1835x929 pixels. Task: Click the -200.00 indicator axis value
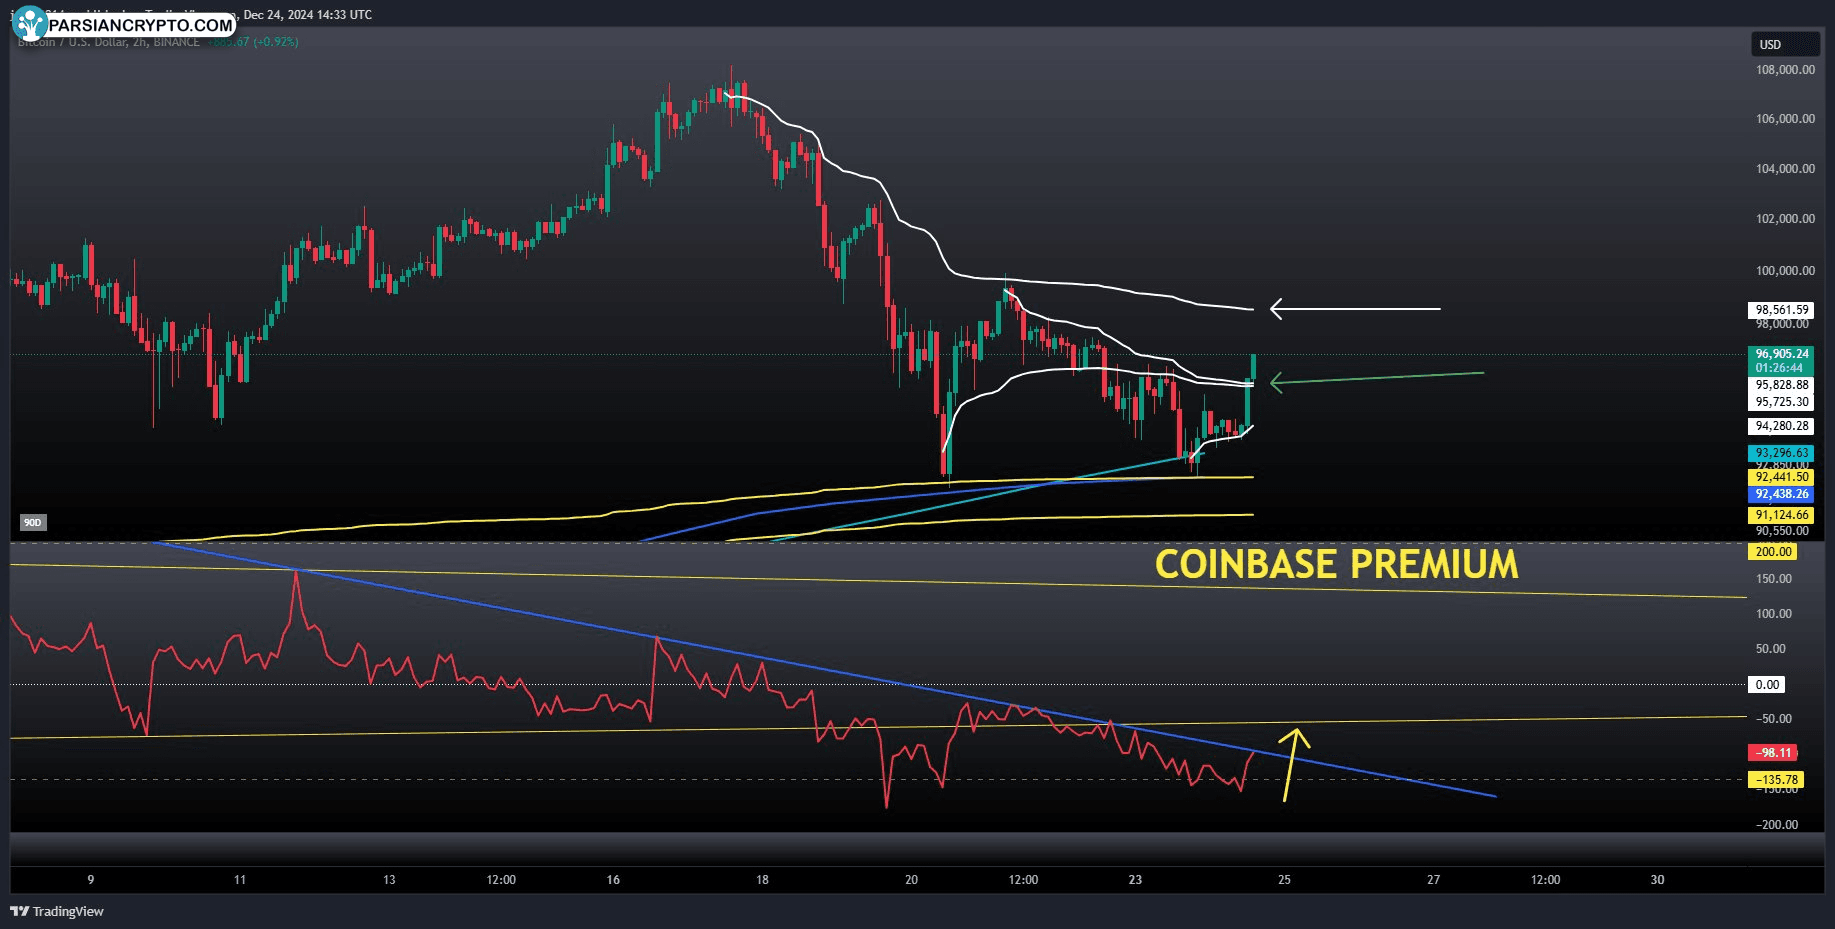coord(1776,825)
